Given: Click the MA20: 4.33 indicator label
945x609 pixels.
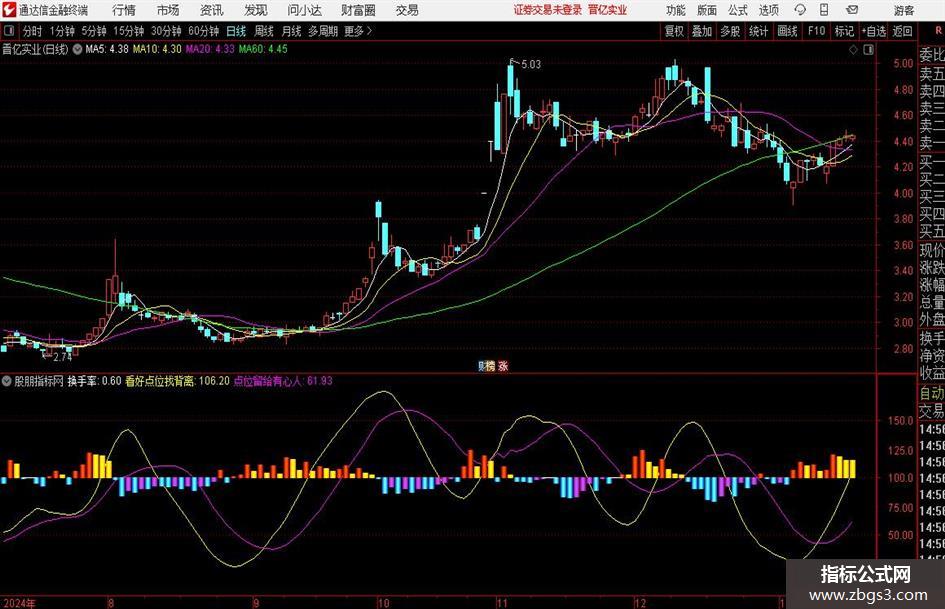Looking at the screenshot, I should click(210, 49).
